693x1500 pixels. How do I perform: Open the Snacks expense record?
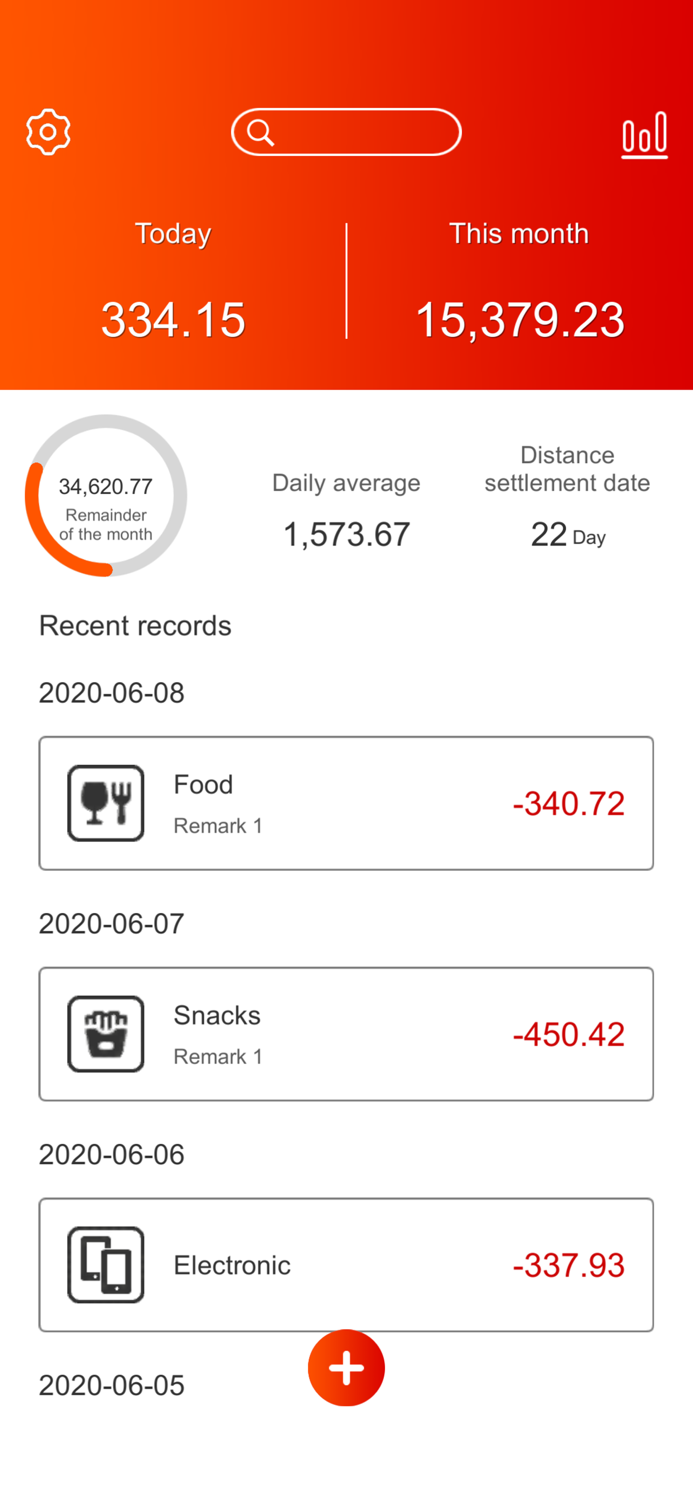(346, 1033)
